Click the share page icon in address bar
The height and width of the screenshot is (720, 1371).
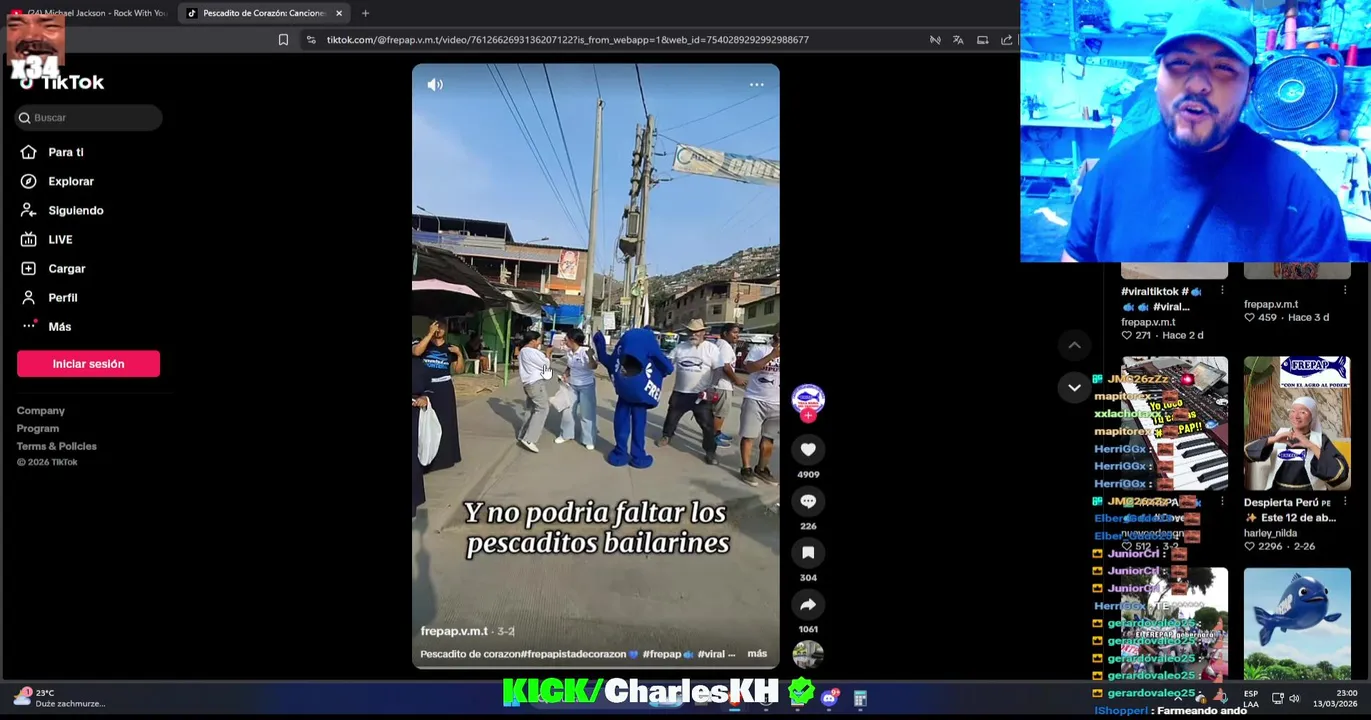coord(1006,40)
